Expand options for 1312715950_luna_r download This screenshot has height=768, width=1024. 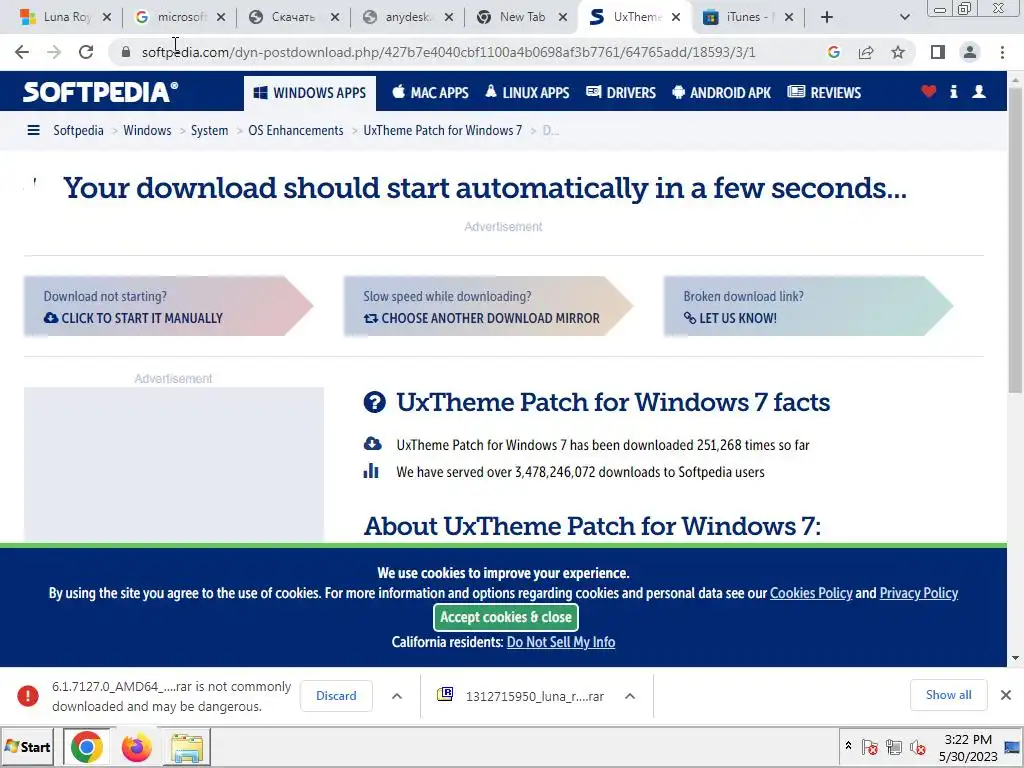click(630, 696)
